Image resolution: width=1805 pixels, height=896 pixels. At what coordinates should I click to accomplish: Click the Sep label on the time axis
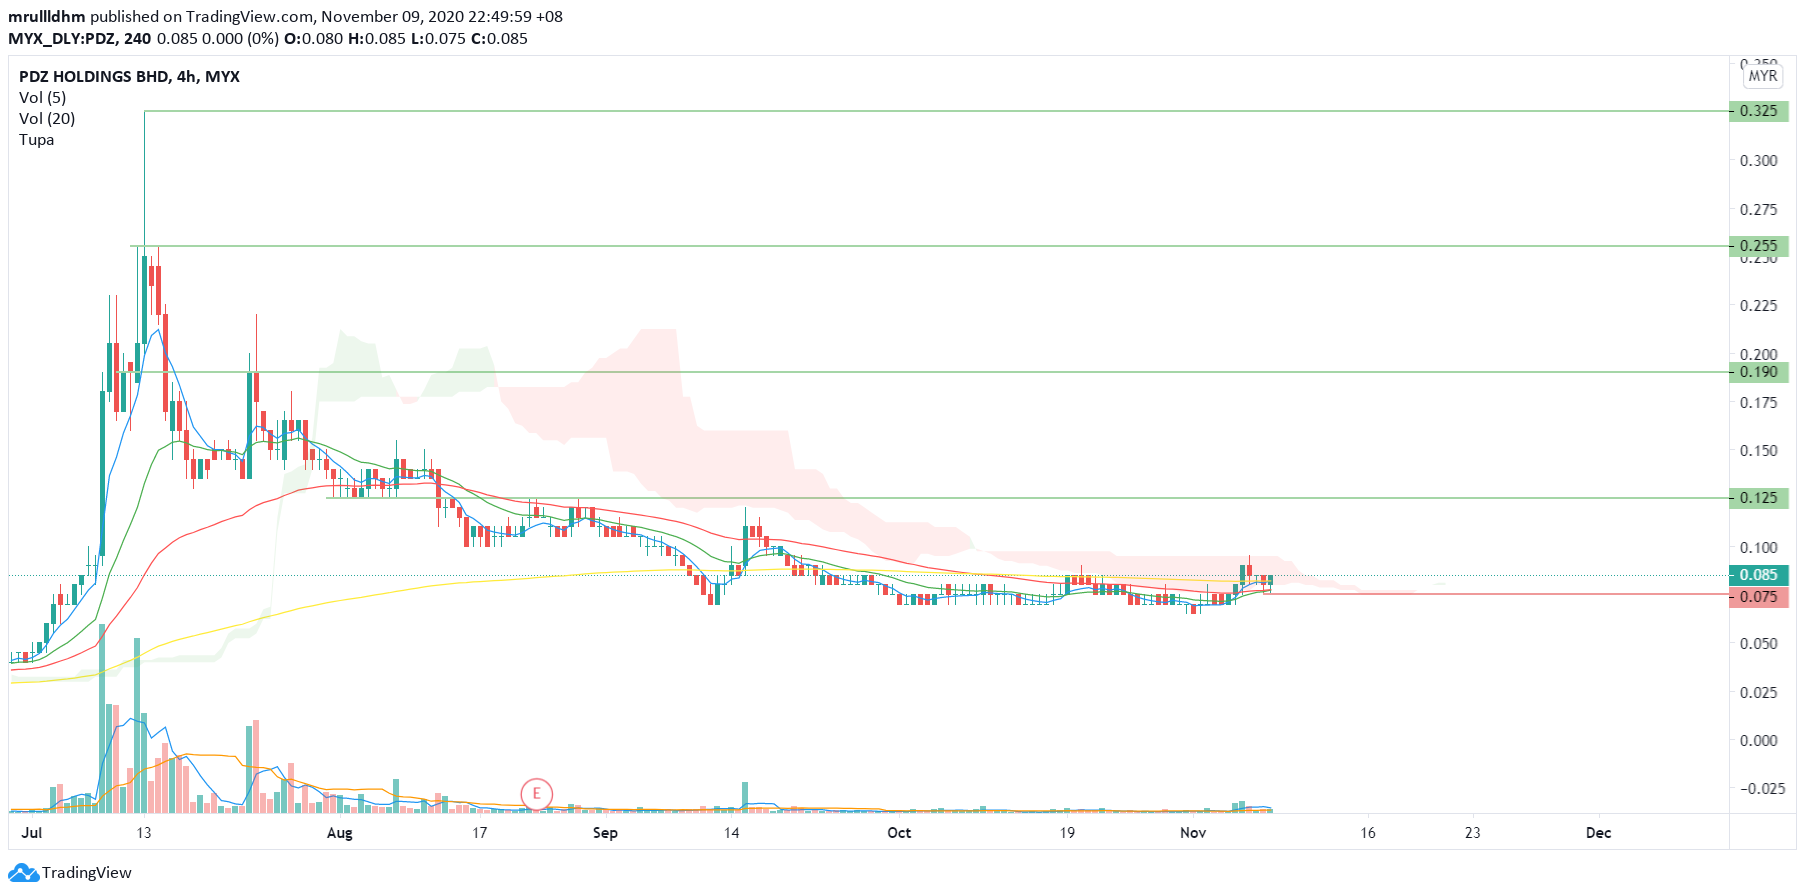(x=605, y=833)
